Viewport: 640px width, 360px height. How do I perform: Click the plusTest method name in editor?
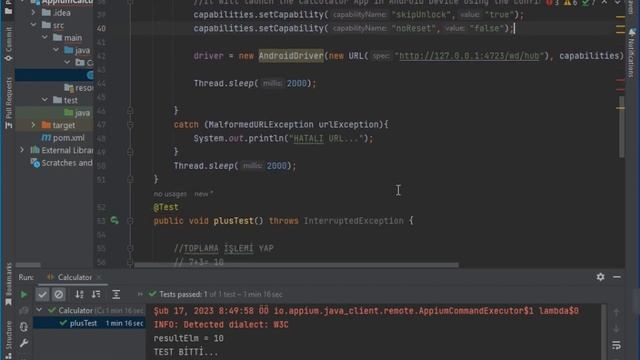[x=233, y=221]
